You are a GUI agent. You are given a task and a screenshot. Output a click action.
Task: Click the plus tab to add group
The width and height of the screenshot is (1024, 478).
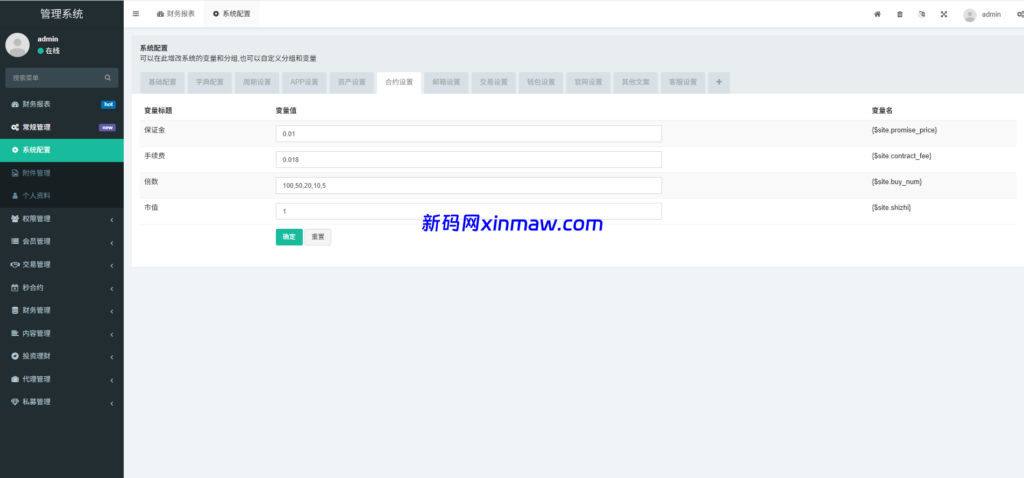point(719,82)
